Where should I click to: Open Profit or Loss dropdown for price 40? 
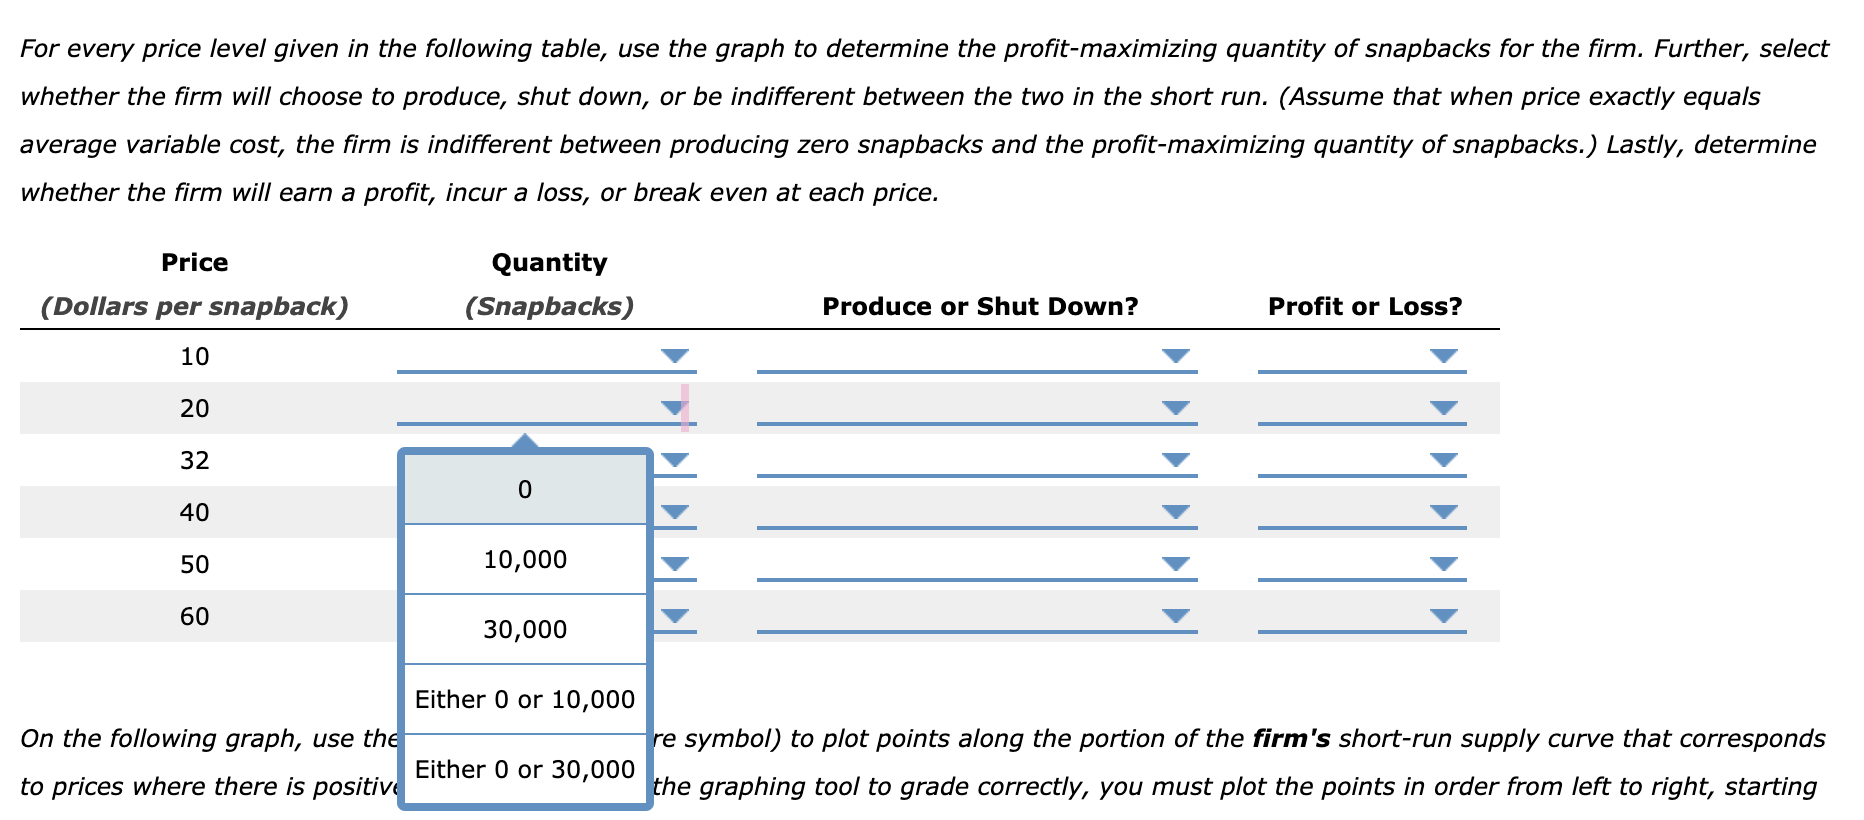tap(1442, 512)
